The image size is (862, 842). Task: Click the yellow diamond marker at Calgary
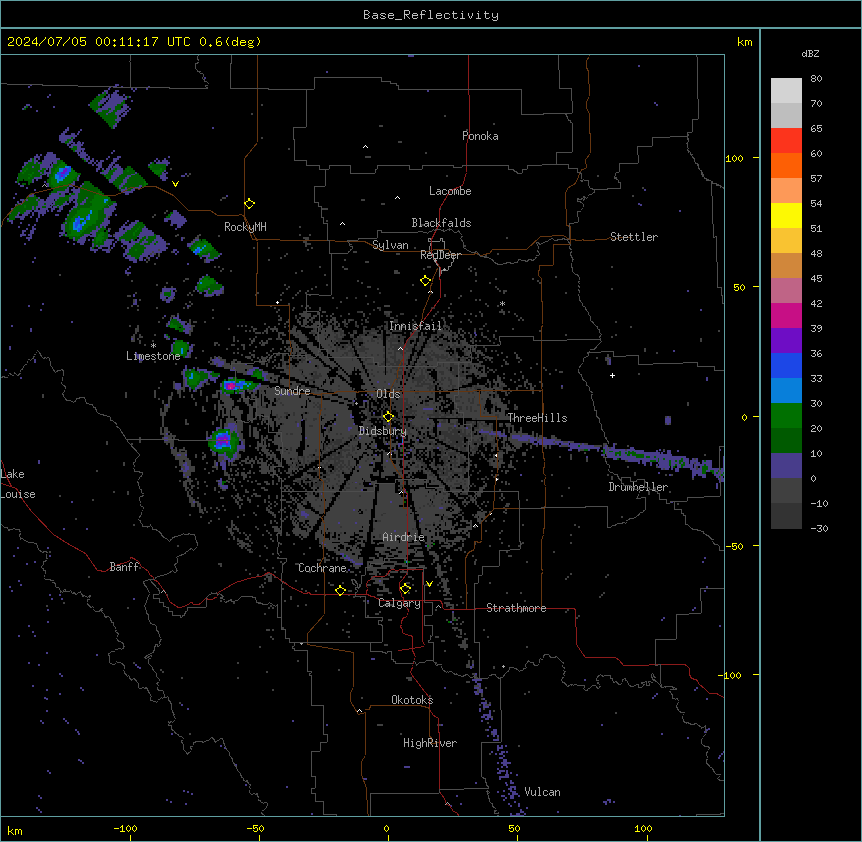405,589
